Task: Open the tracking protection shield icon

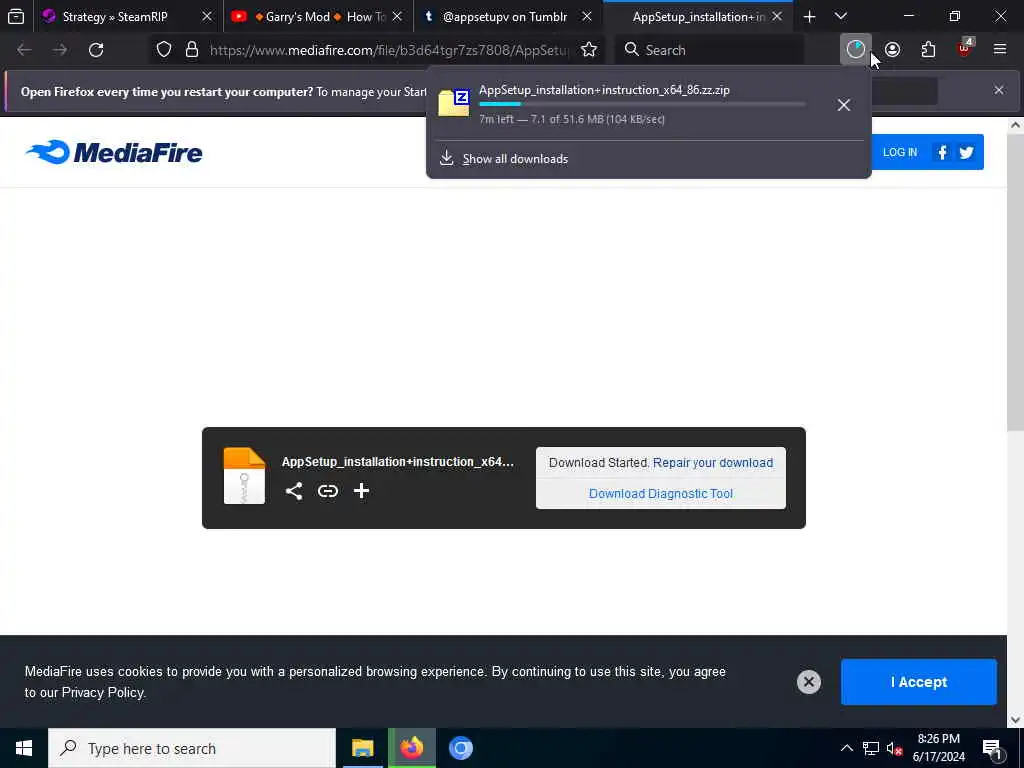Action: point(164,50)
